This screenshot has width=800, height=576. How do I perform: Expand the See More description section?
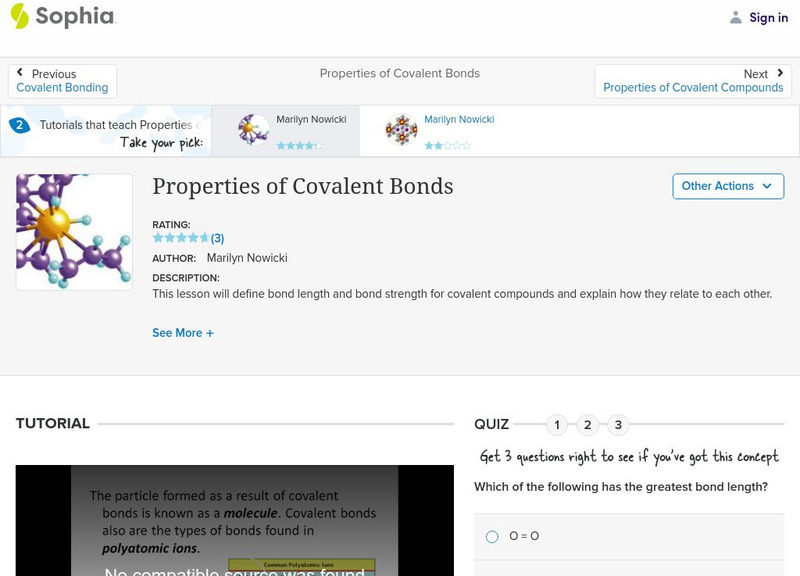tap(183, 332)
